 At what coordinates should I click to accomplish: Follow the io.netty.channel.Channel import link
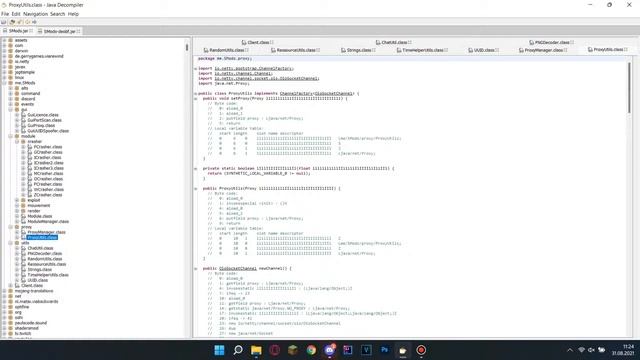tap(243, 73)
